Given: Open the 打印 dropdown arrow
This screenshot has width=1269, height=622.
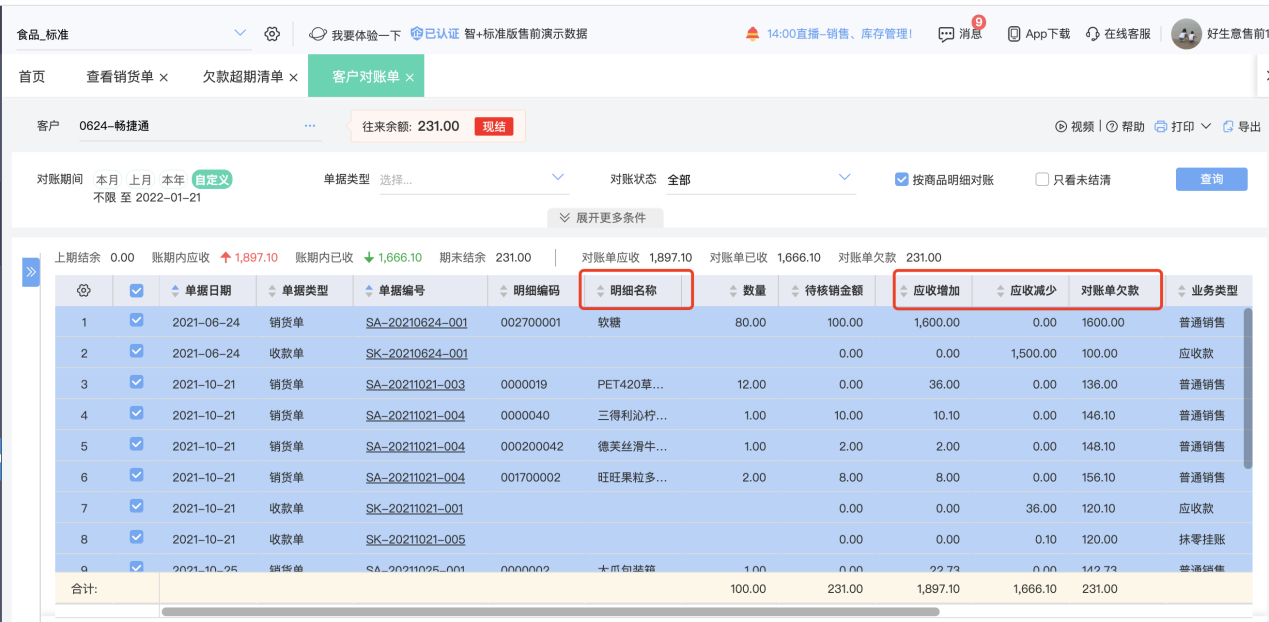Looking at the screenshot, I should coord(1206,127).
